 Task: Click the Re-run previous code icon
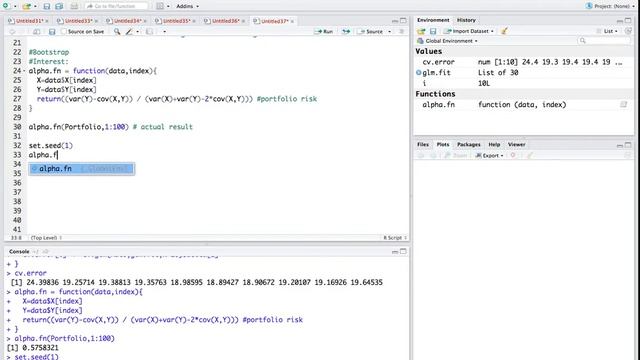pyautogui.click(x=346, y=31)
